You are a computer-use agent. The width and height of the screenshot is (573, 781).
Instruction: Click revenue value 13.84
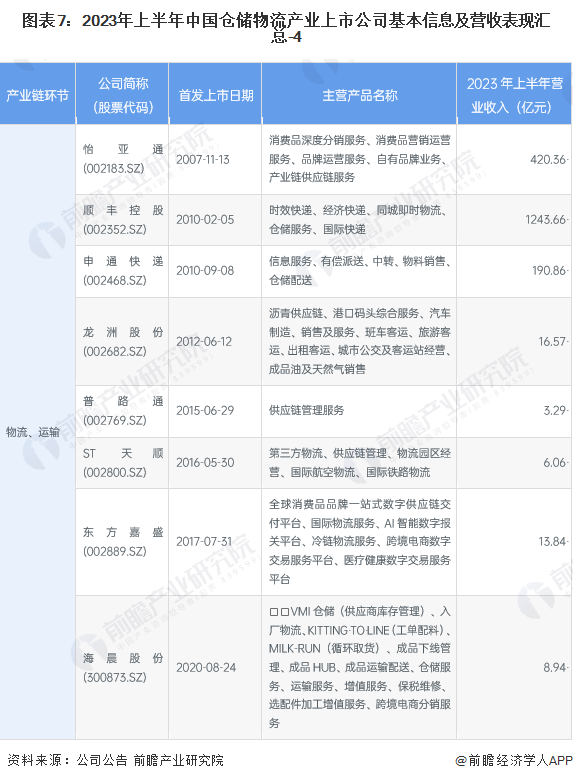(x=552, y=541)
